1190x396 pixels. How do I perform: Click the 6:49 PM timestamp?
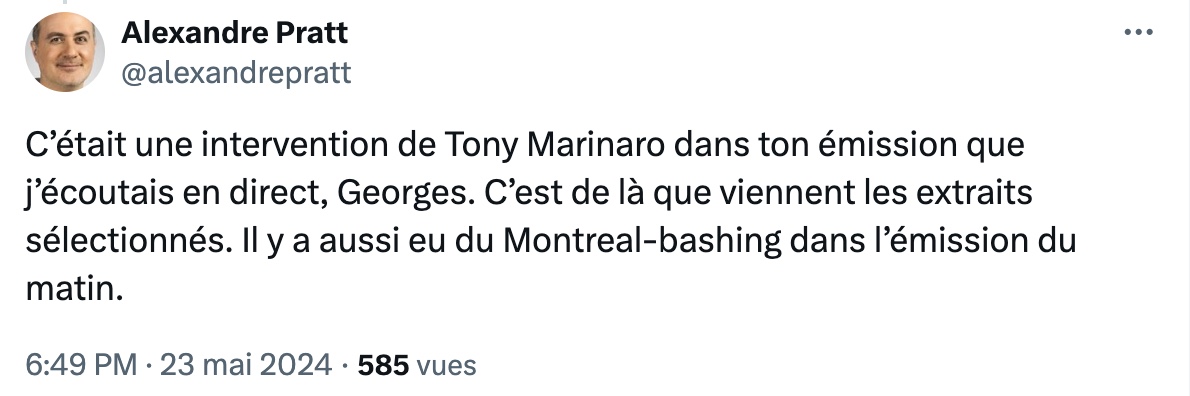81,365
